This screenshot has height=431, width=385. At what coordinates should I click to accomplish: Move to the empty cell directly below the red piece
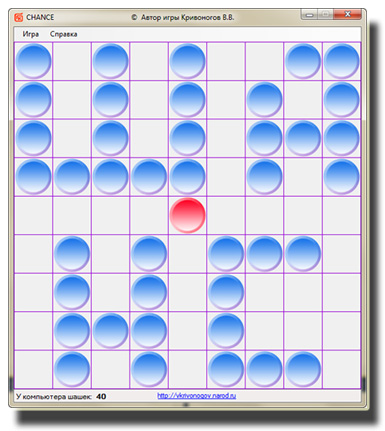187,254
